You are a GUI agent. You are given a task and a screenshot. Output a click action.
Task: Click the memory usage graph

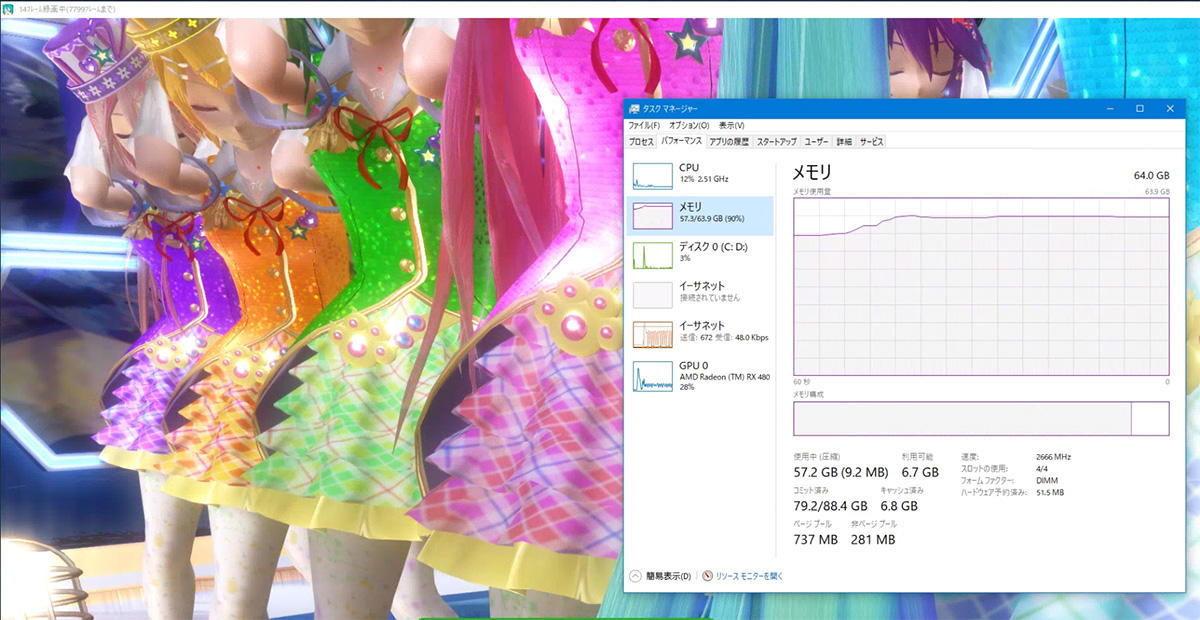click(x=981, y=287)
